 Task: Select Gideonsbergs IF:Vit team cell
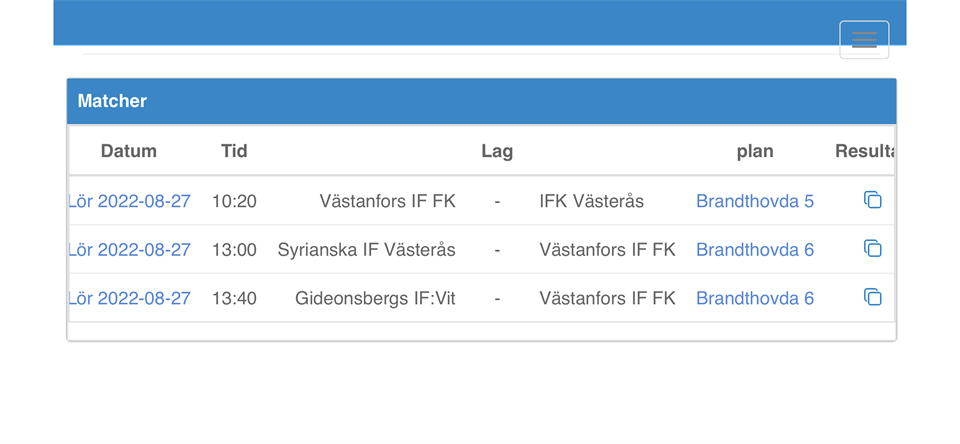coord(375,298)
